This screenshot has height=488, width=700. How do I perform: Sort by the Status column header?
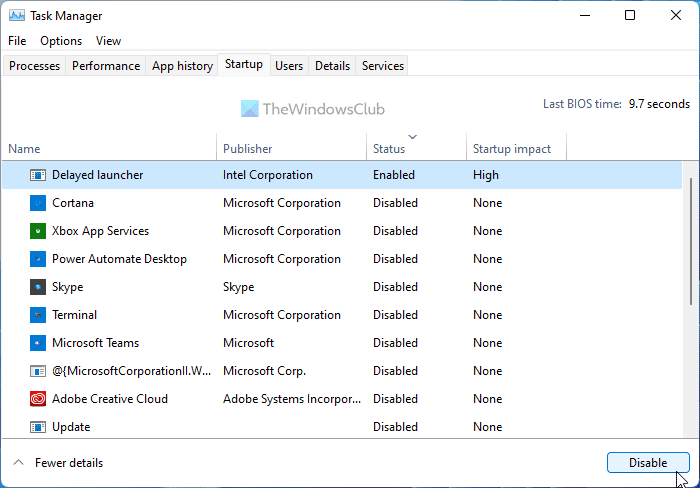(x=417, y=149)
